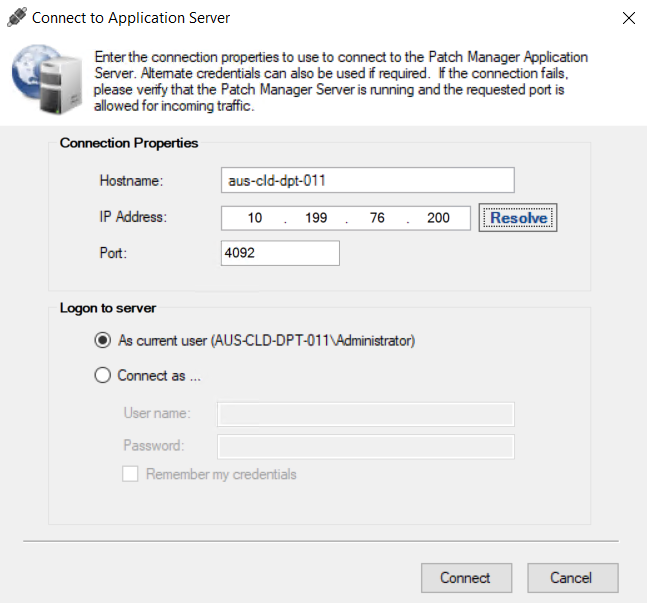The height and width of the screenshot is (603, 647).
Task: Click the first IP octet showing 10
Action: [254, 218]
